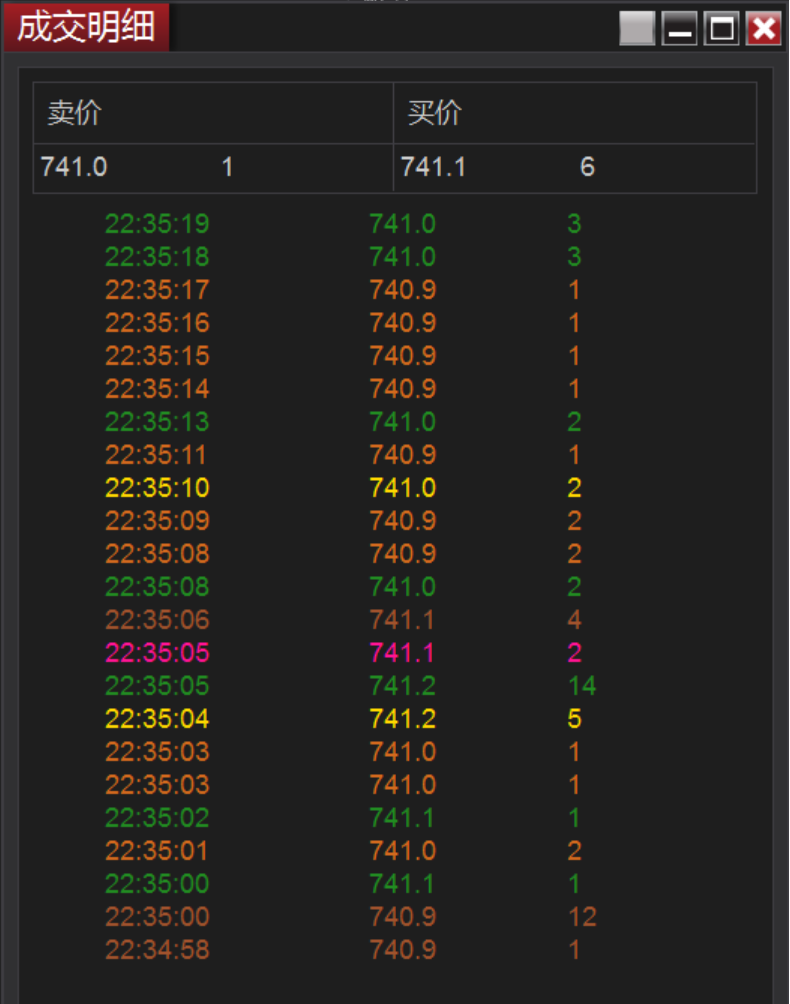Select price 741.1 in the green 22:35:00 row
This screenshot has width=790, height=1004.
[x=403, y=884]
